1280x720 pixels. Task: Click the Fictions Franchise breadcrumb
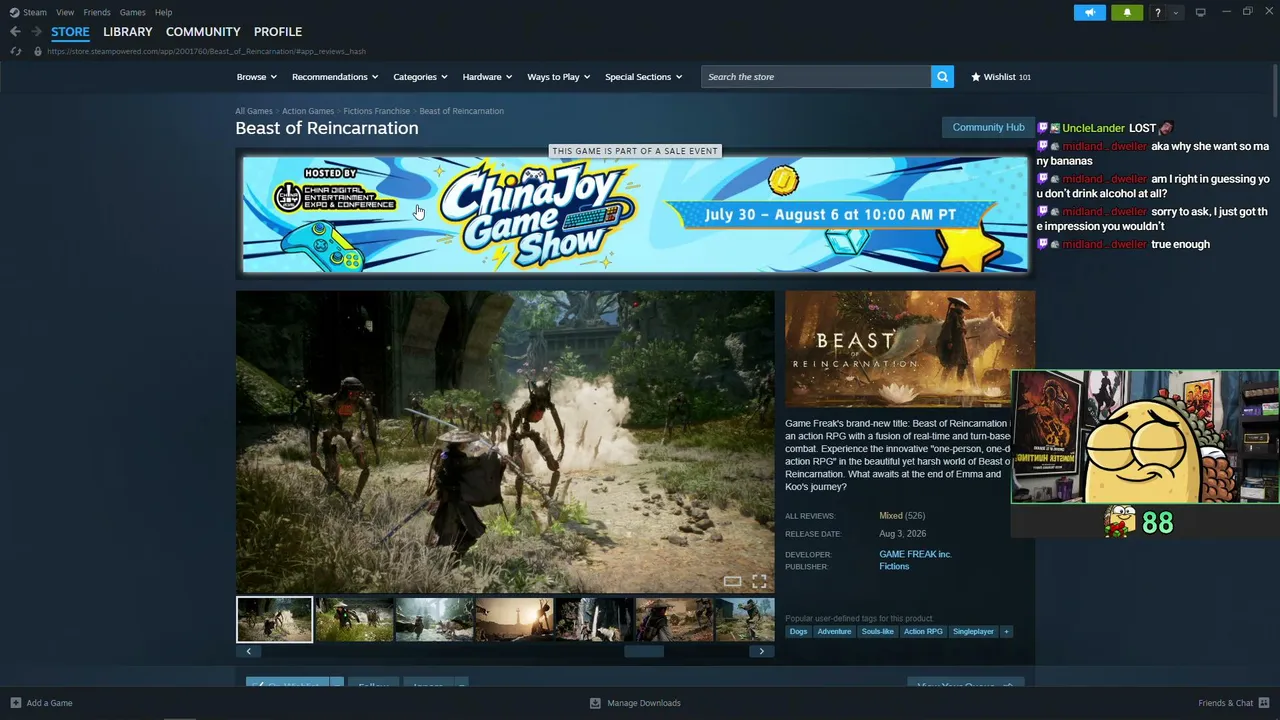(x=377, y=111)
